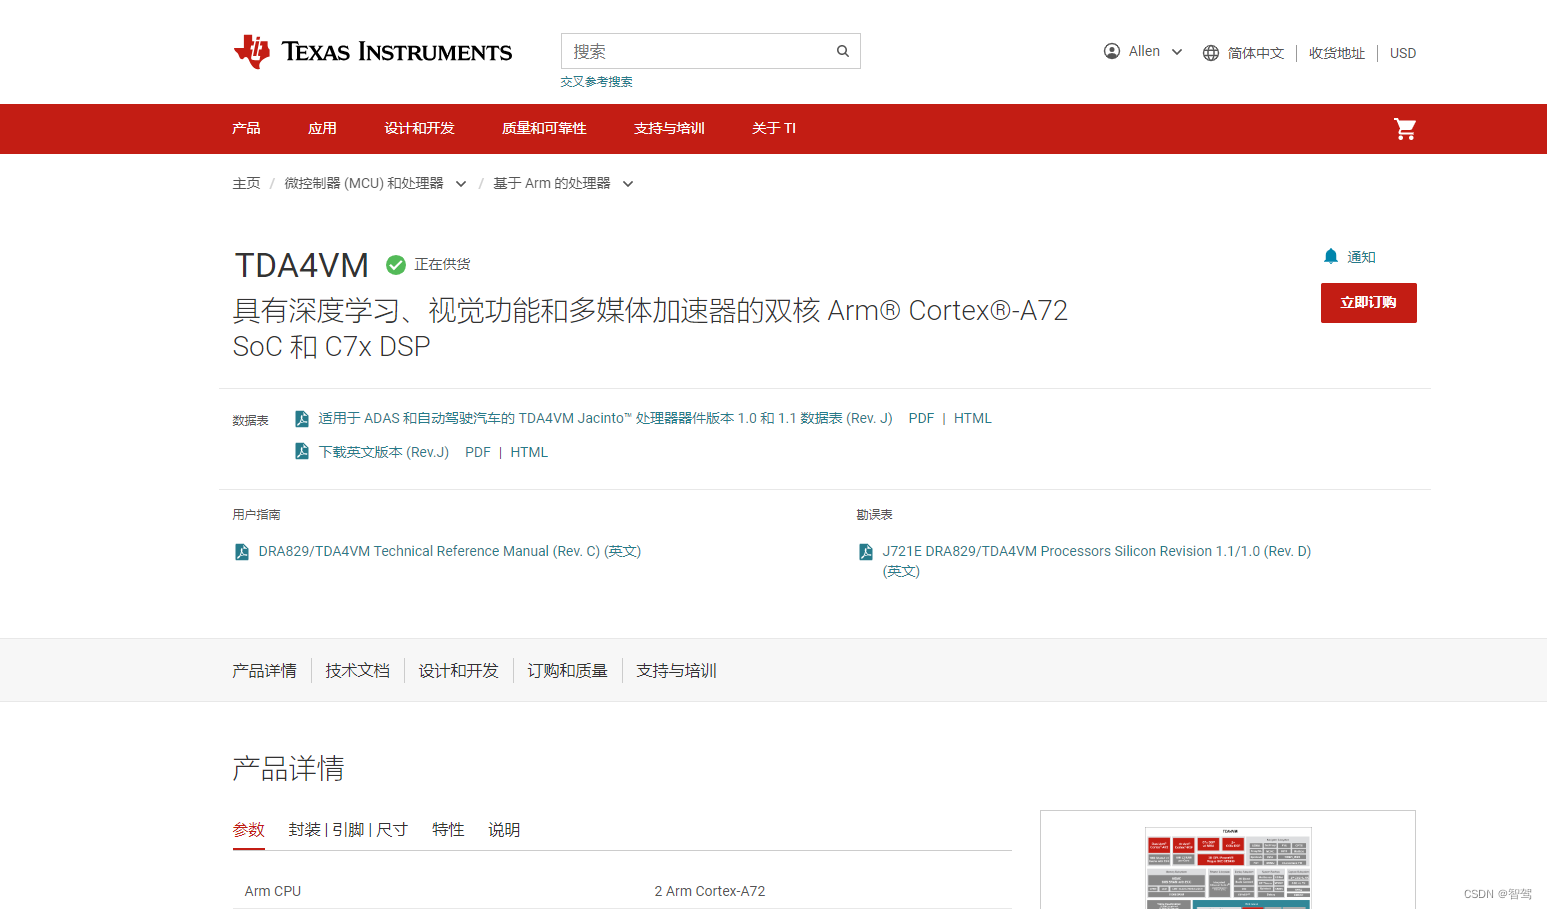This screenshot has width=1547, height=909.
Task: Click the Allen username text
Action: (x=1144, y=51)
